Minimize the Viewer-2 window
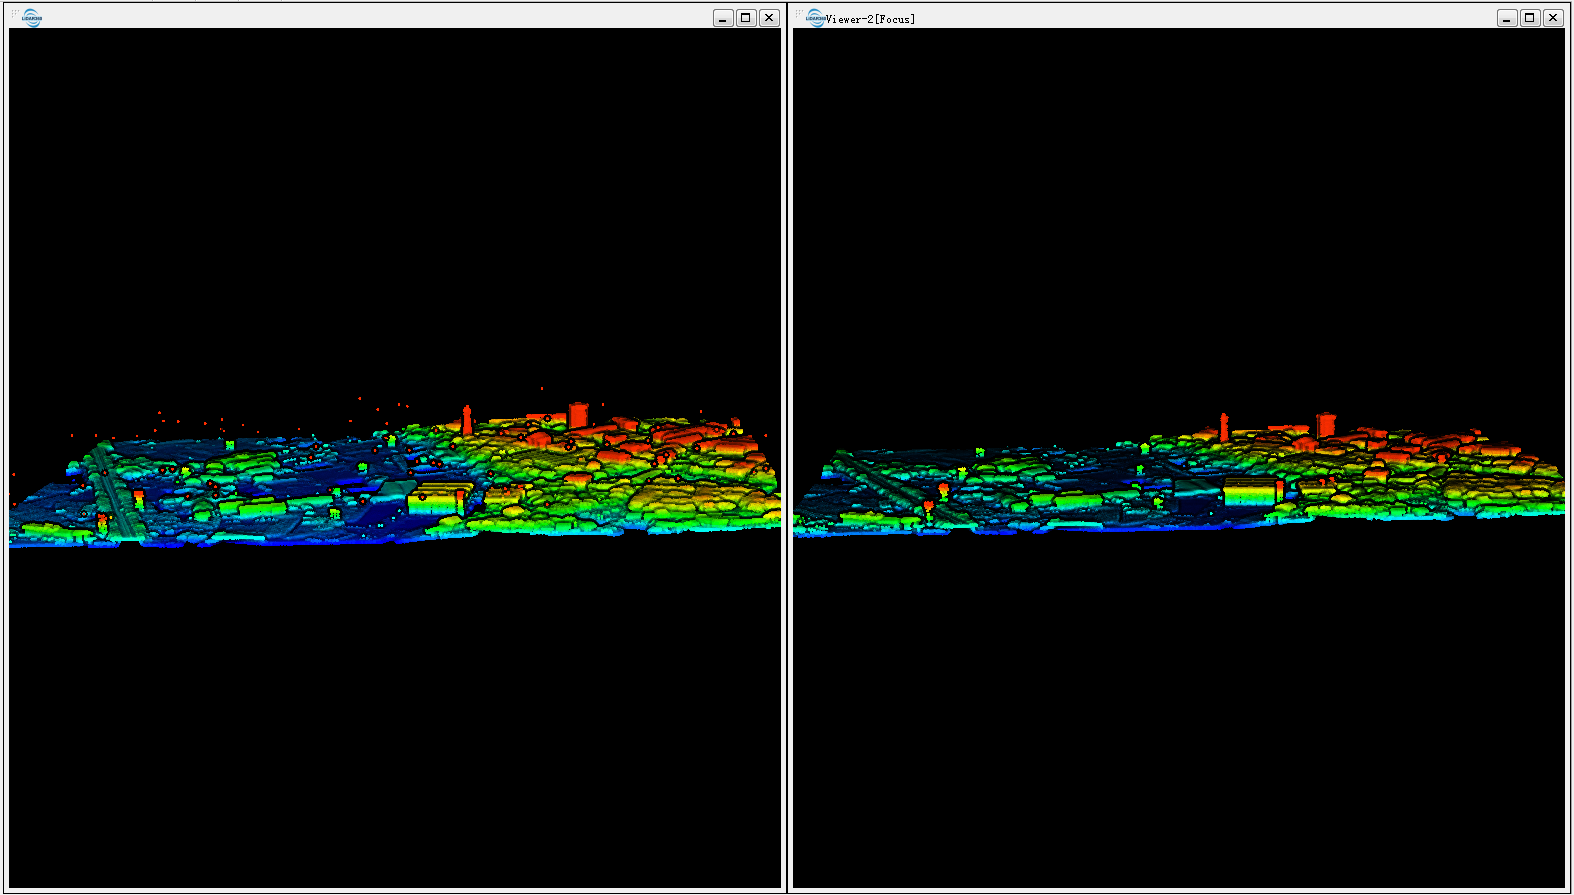 [1507, 18]
